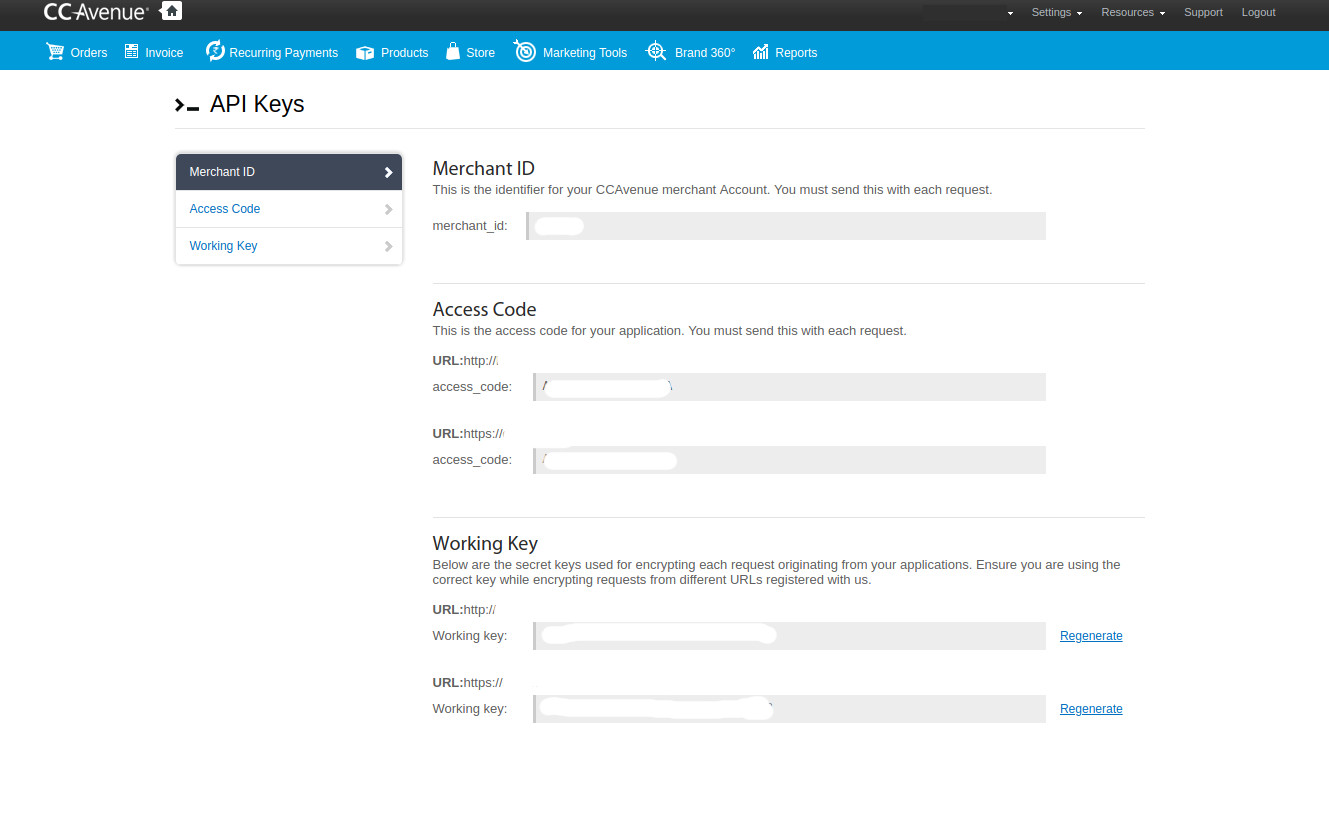Click the home icon next to CCAvenue logo
The height and width of the screenshot is (828, 1329).
[x=171, y=11]
